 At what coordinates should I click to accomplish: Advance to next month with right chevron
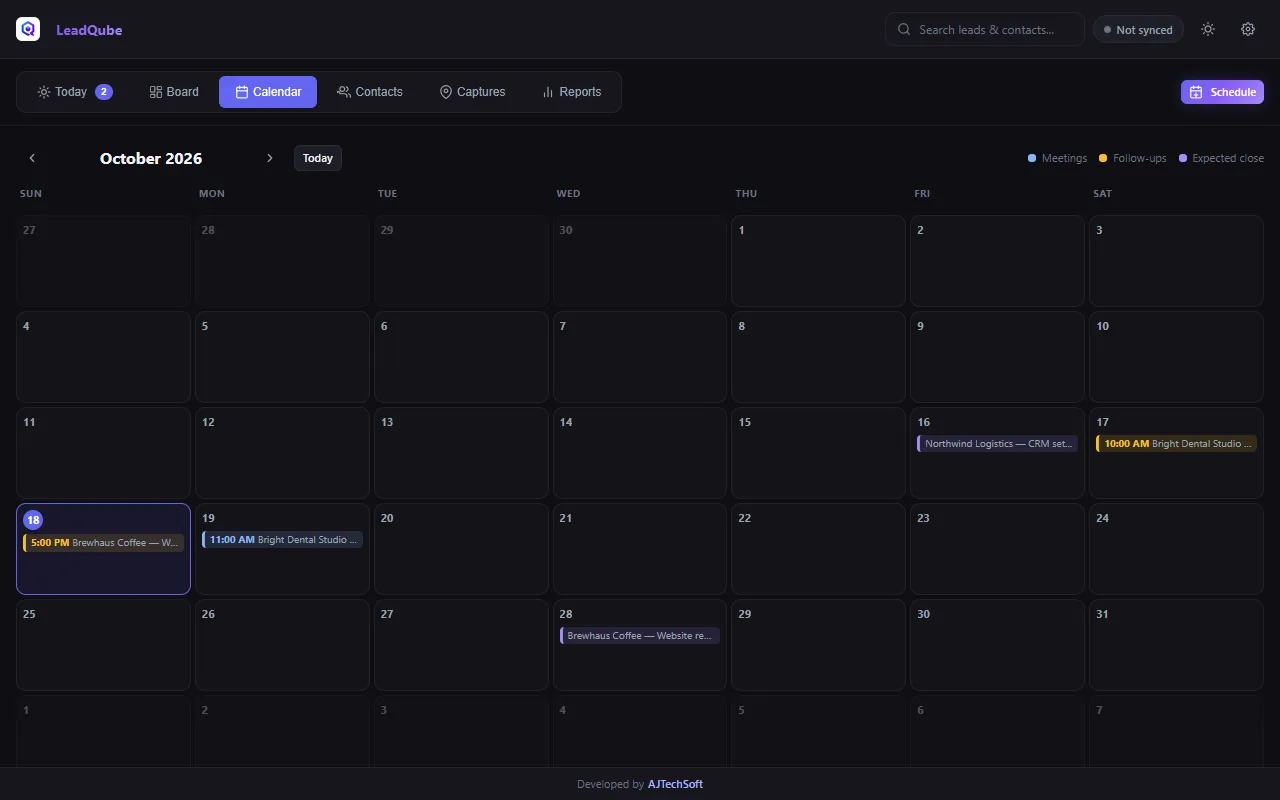tap(269, 158)
